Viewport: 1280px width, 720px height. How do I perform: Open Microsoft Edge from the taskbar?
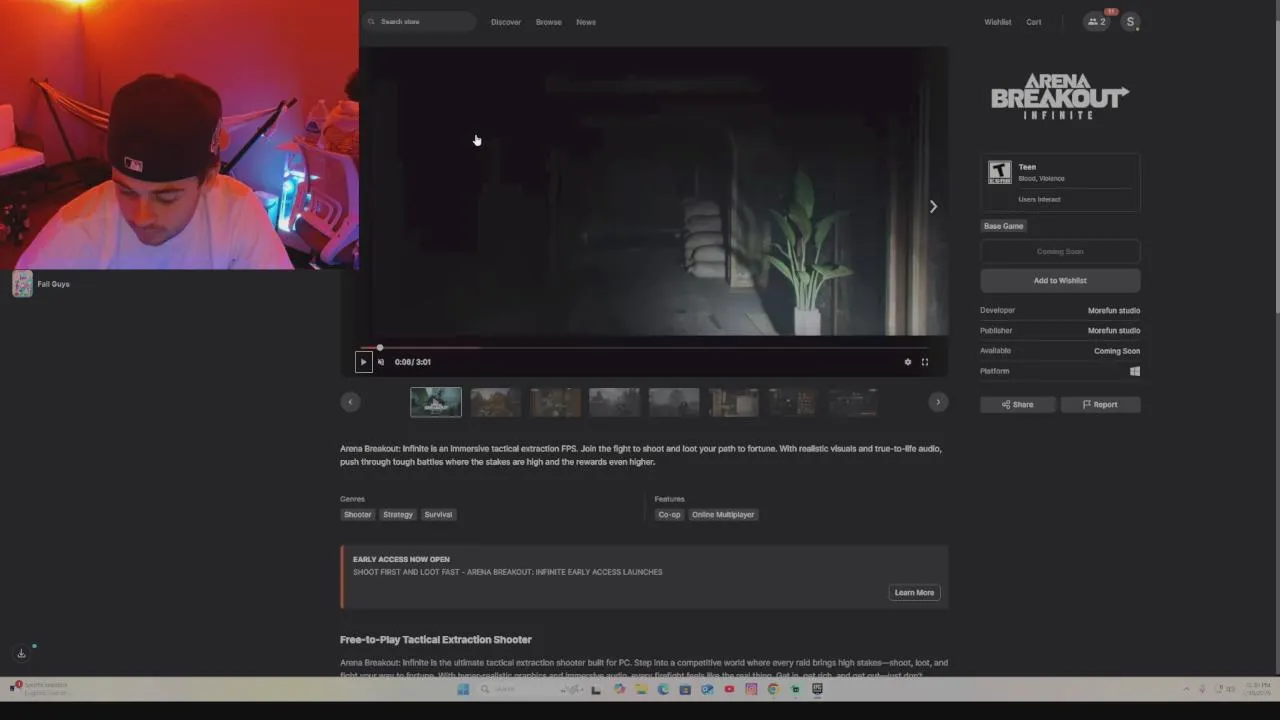663,689
